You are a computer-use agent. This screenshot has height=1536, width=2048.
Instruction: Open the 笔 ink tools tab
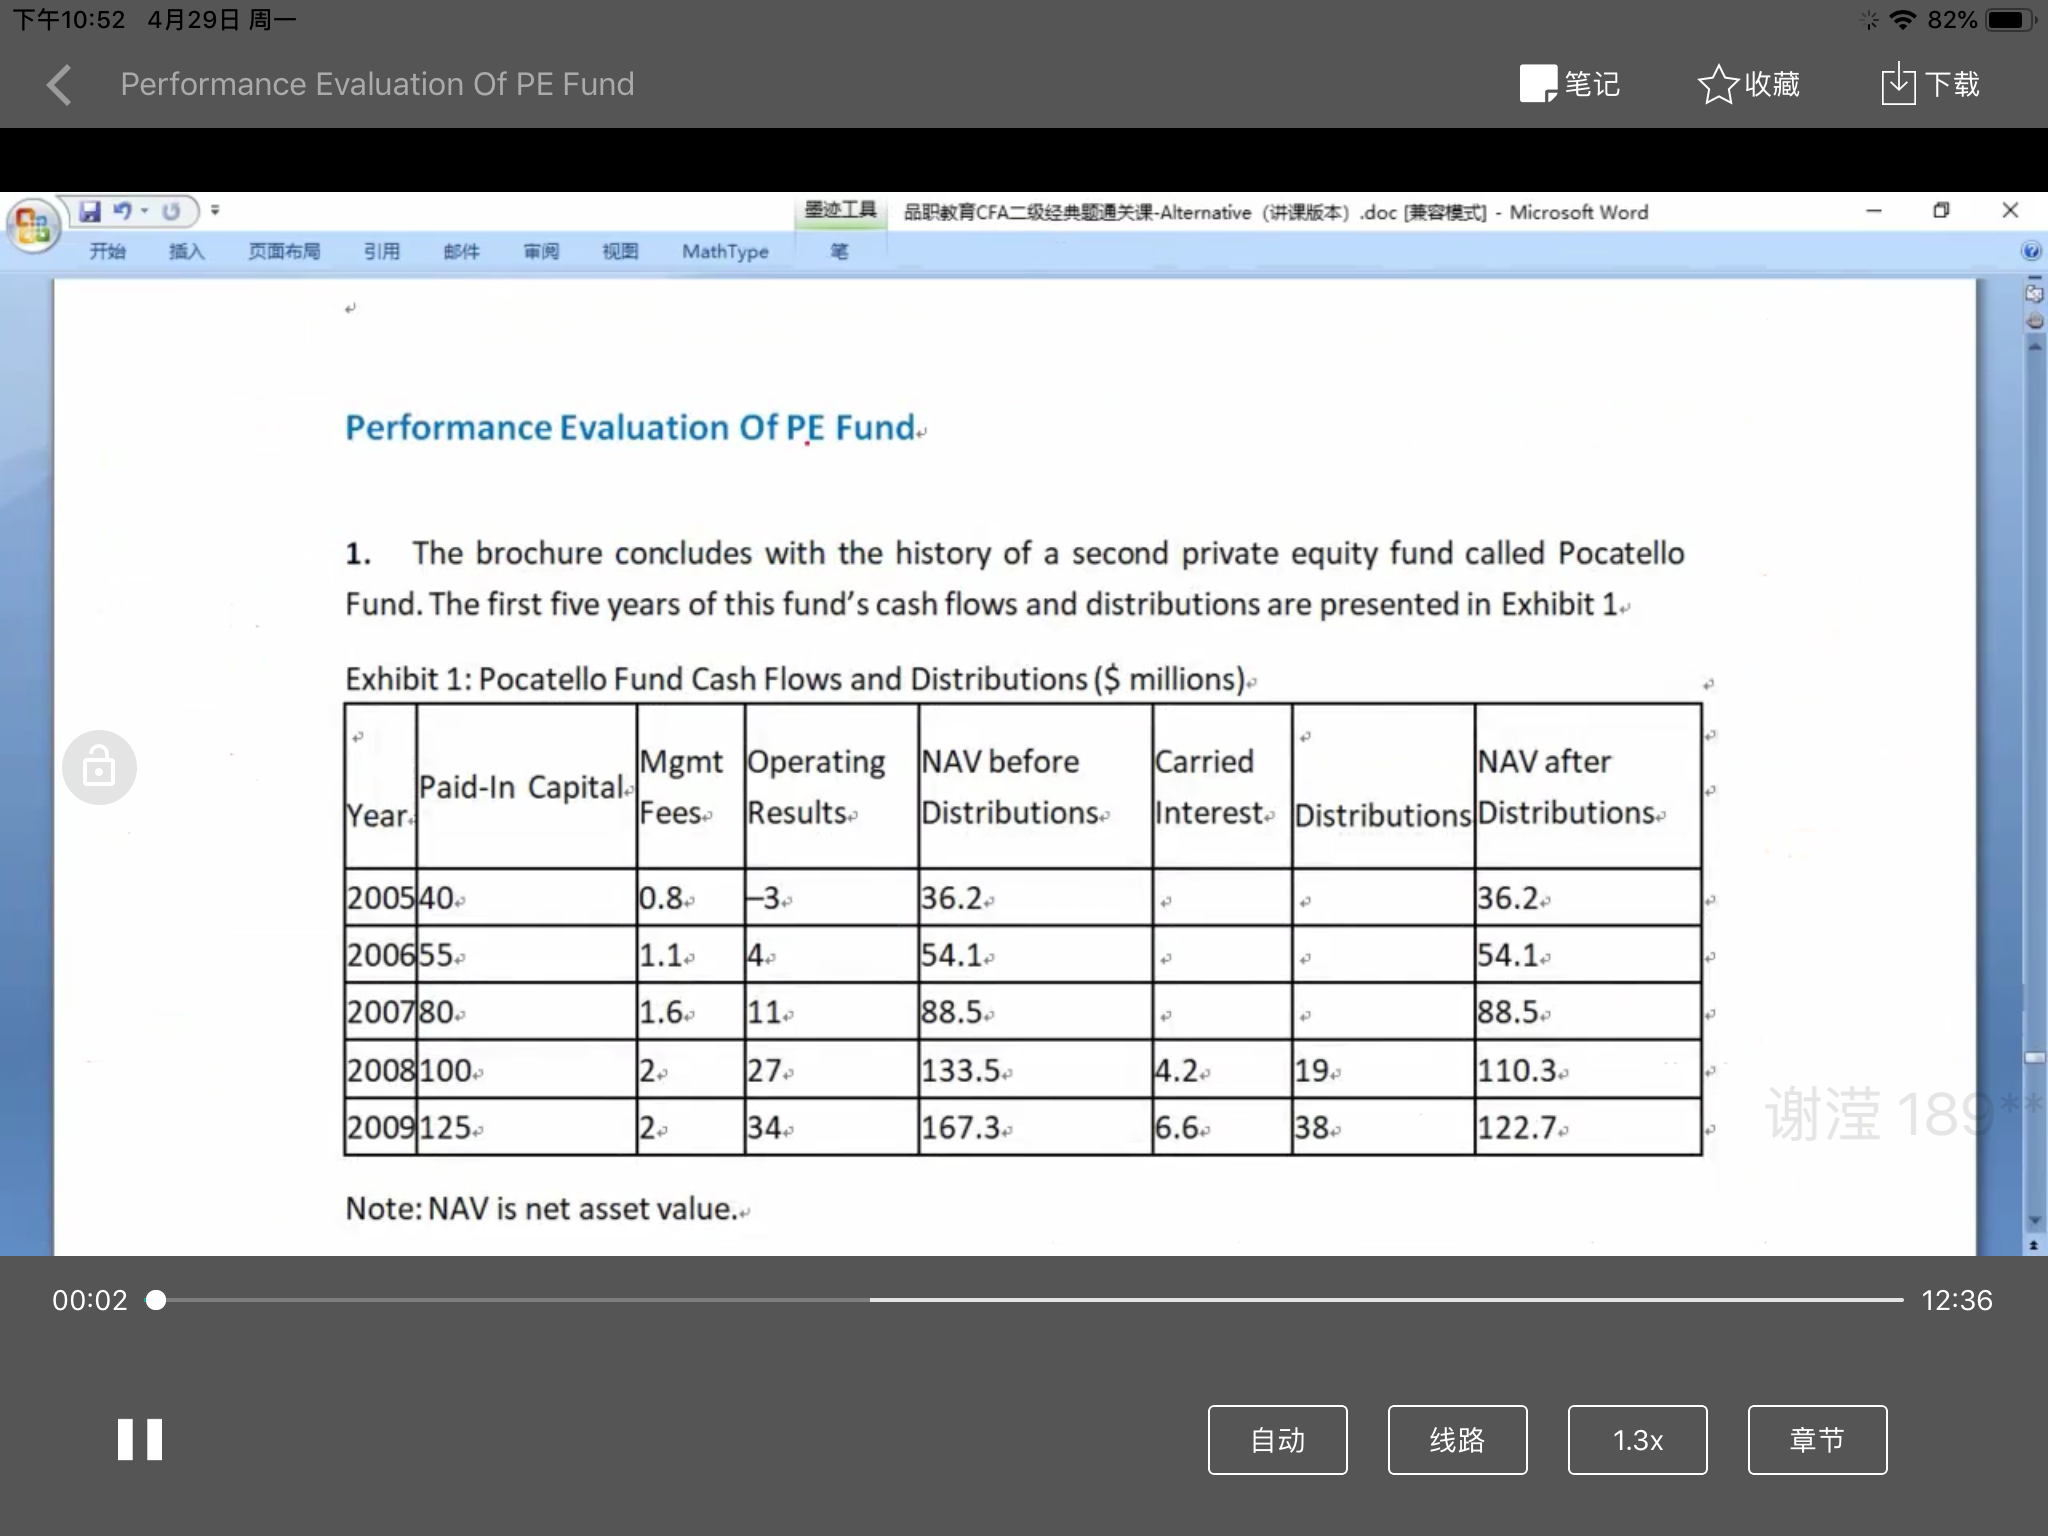pyautogui.click(x=839, y=251)
